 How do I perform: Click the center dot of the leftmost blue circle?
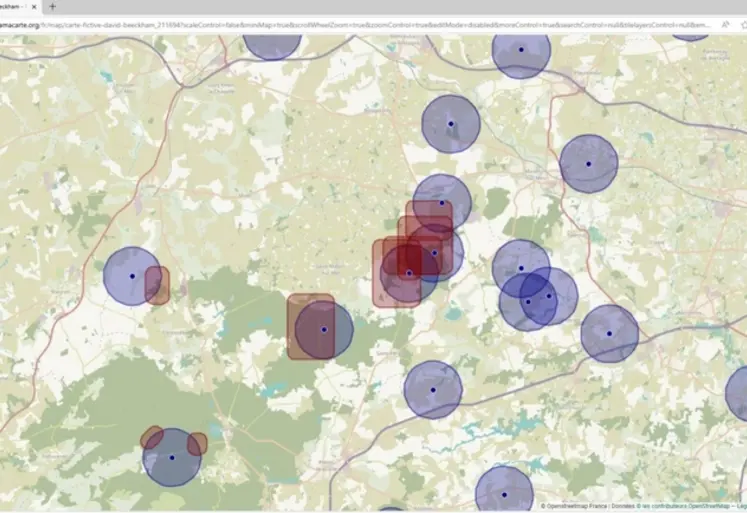click(x=132, y=276)
